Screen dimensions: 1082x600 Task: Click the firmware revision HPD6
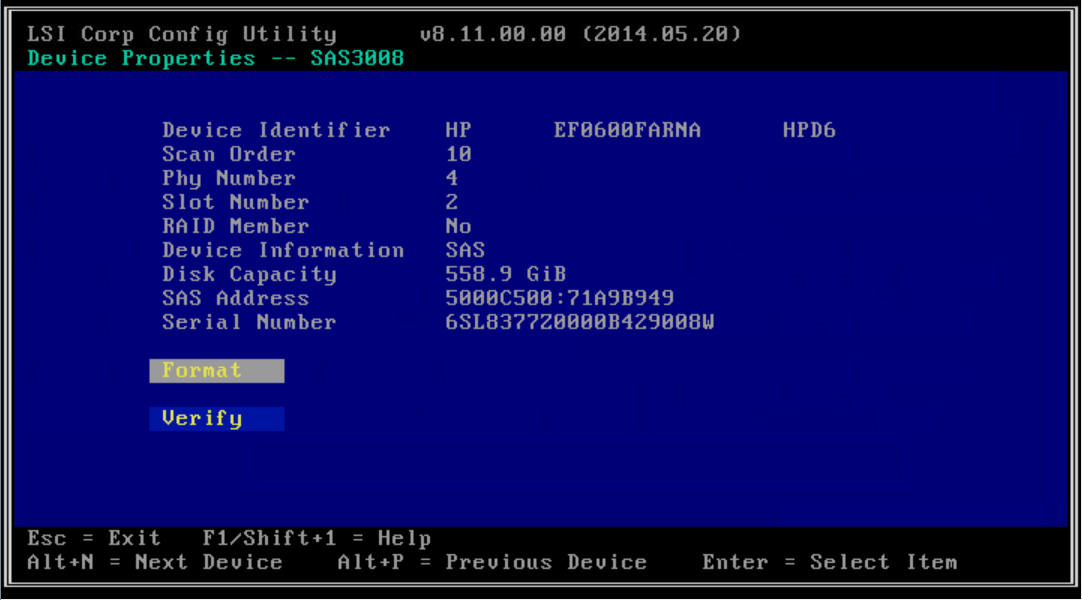[809, 130]
